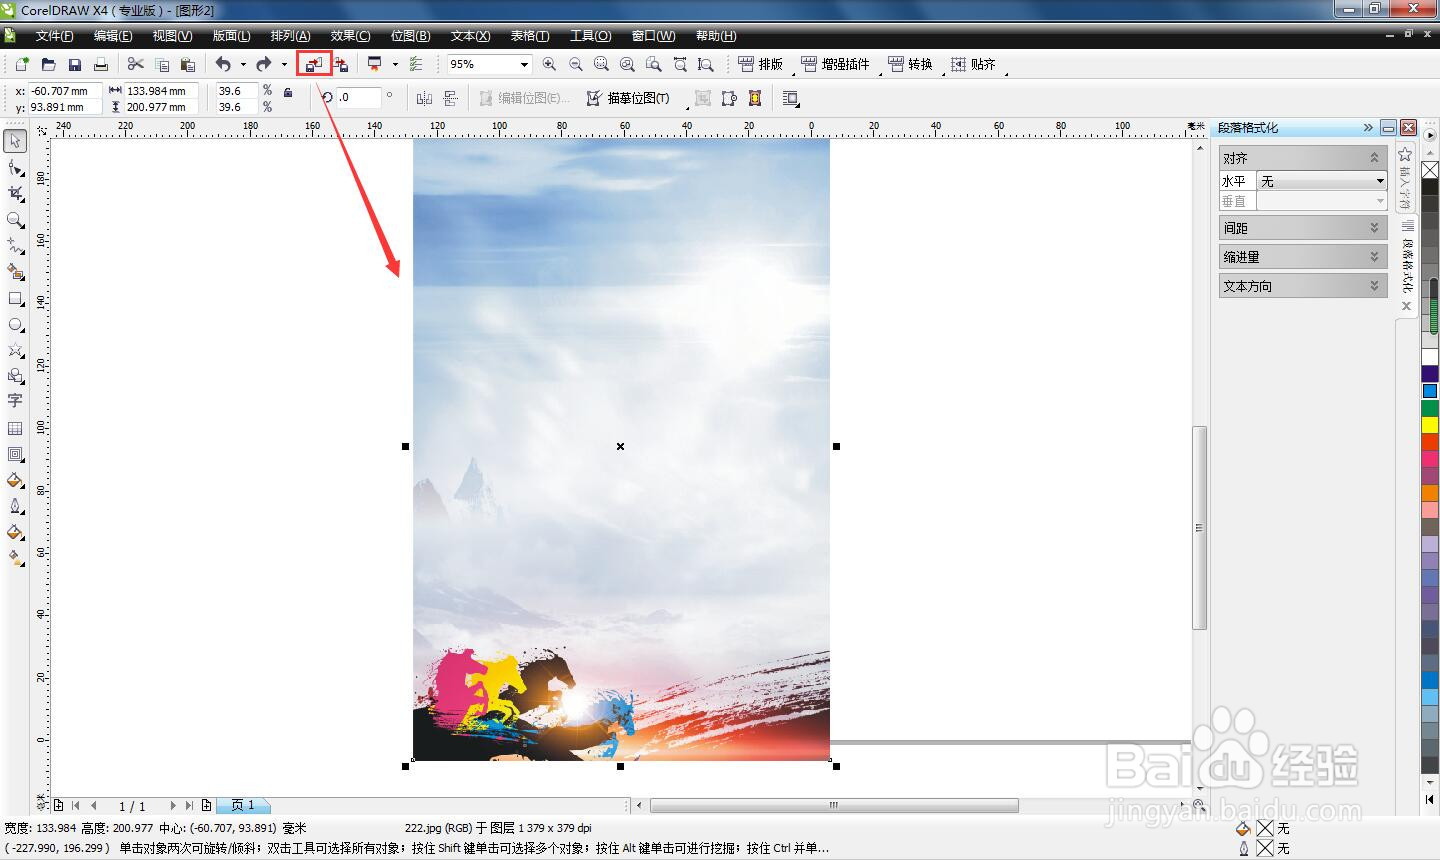Select the Rectangle tool
This screenshot has width=1440, height=860.
pos(15,299)
